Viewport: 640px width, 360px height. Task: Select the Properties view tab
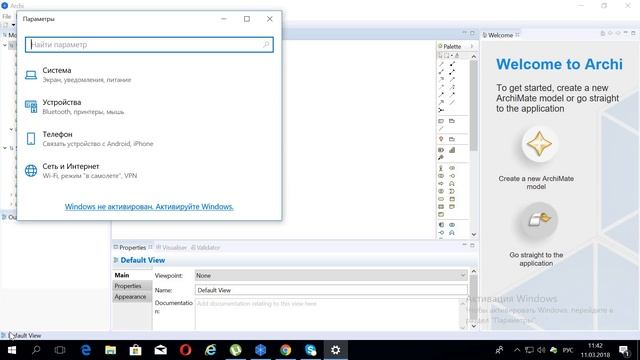(x=132, y=247)
